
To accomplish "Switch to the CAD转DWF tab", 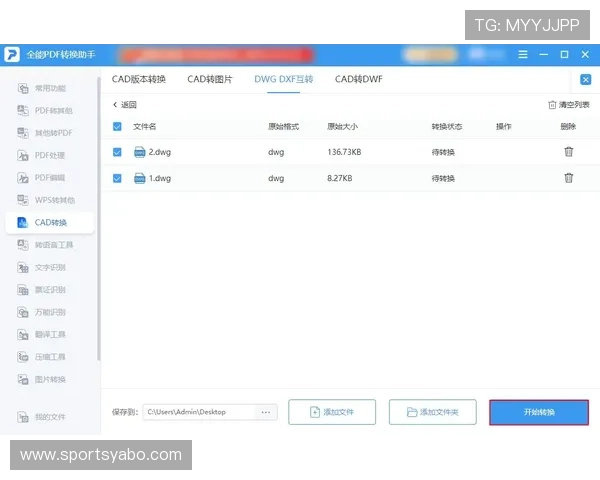I will [x=359, y=79].
